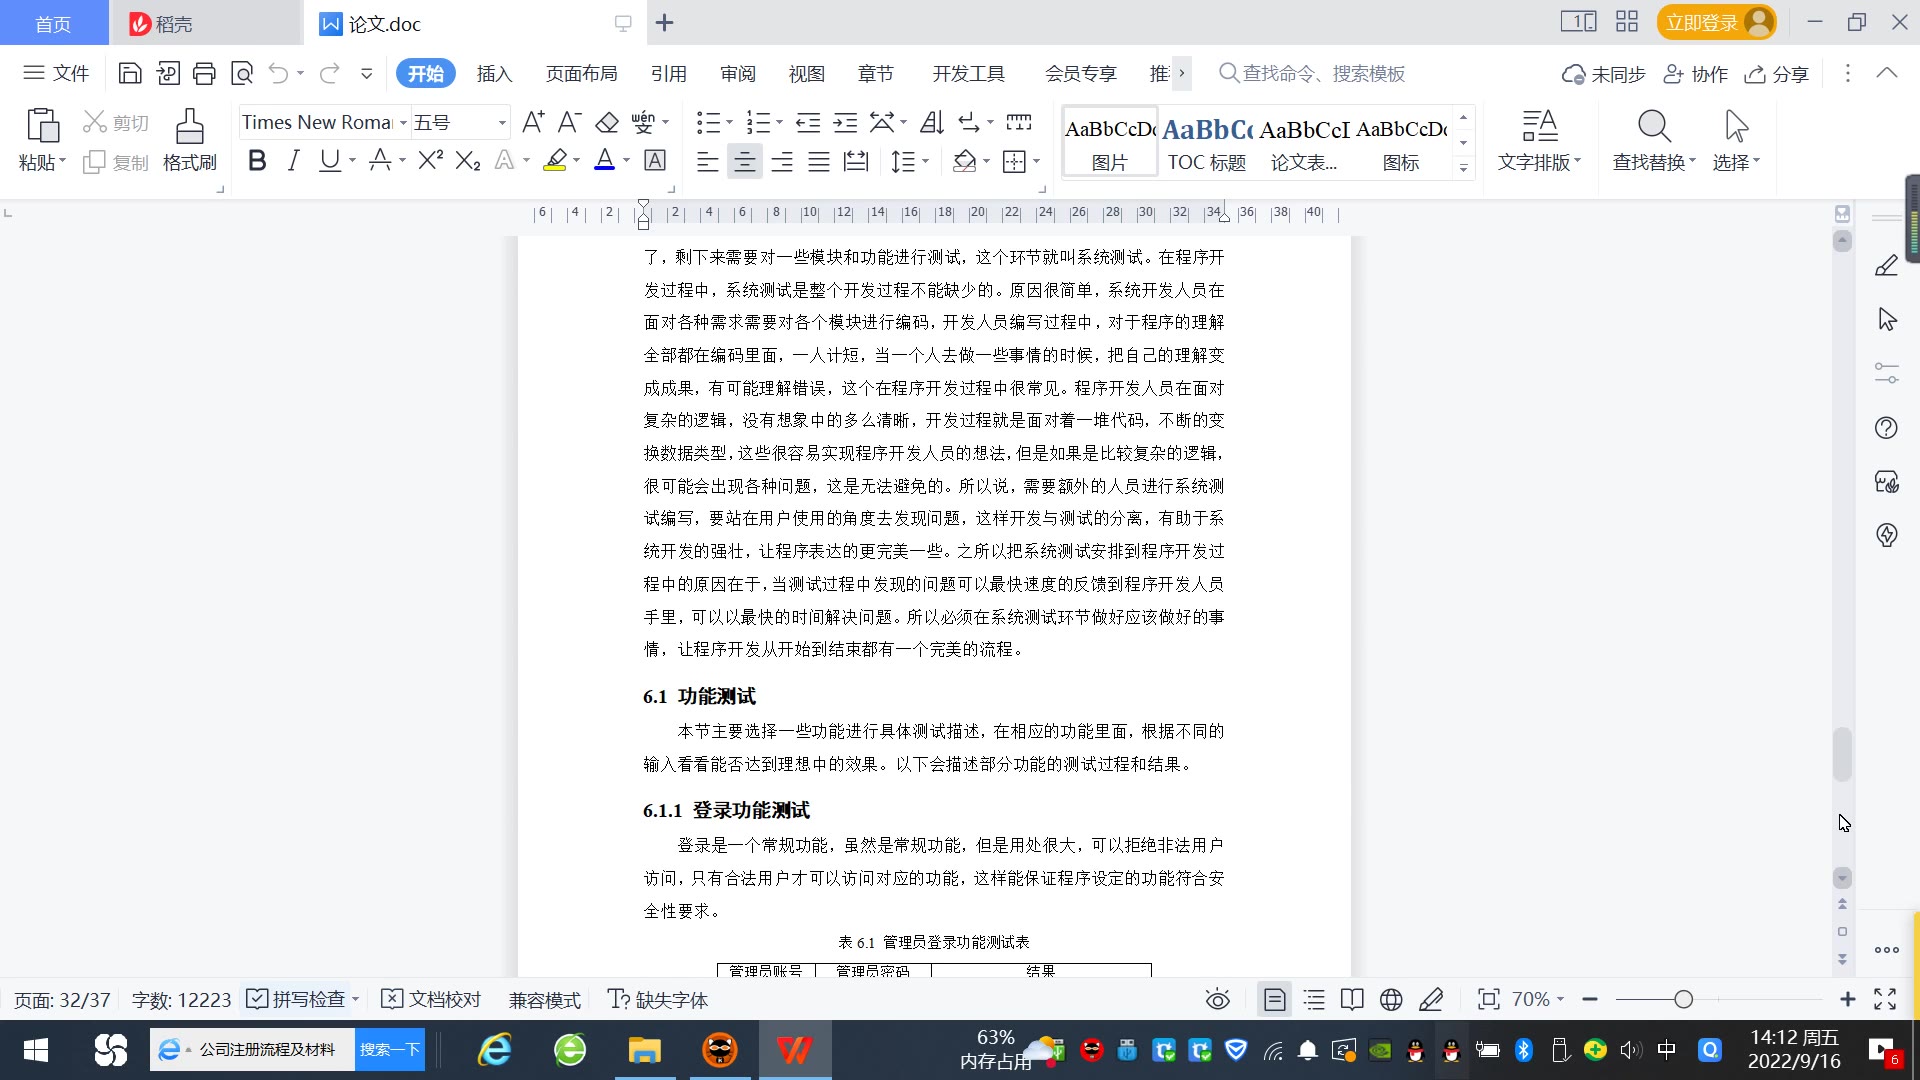Screen dimensions: 1920x1080
Task: Apply Superscript X² formatting
Action: tap(431, 160)
